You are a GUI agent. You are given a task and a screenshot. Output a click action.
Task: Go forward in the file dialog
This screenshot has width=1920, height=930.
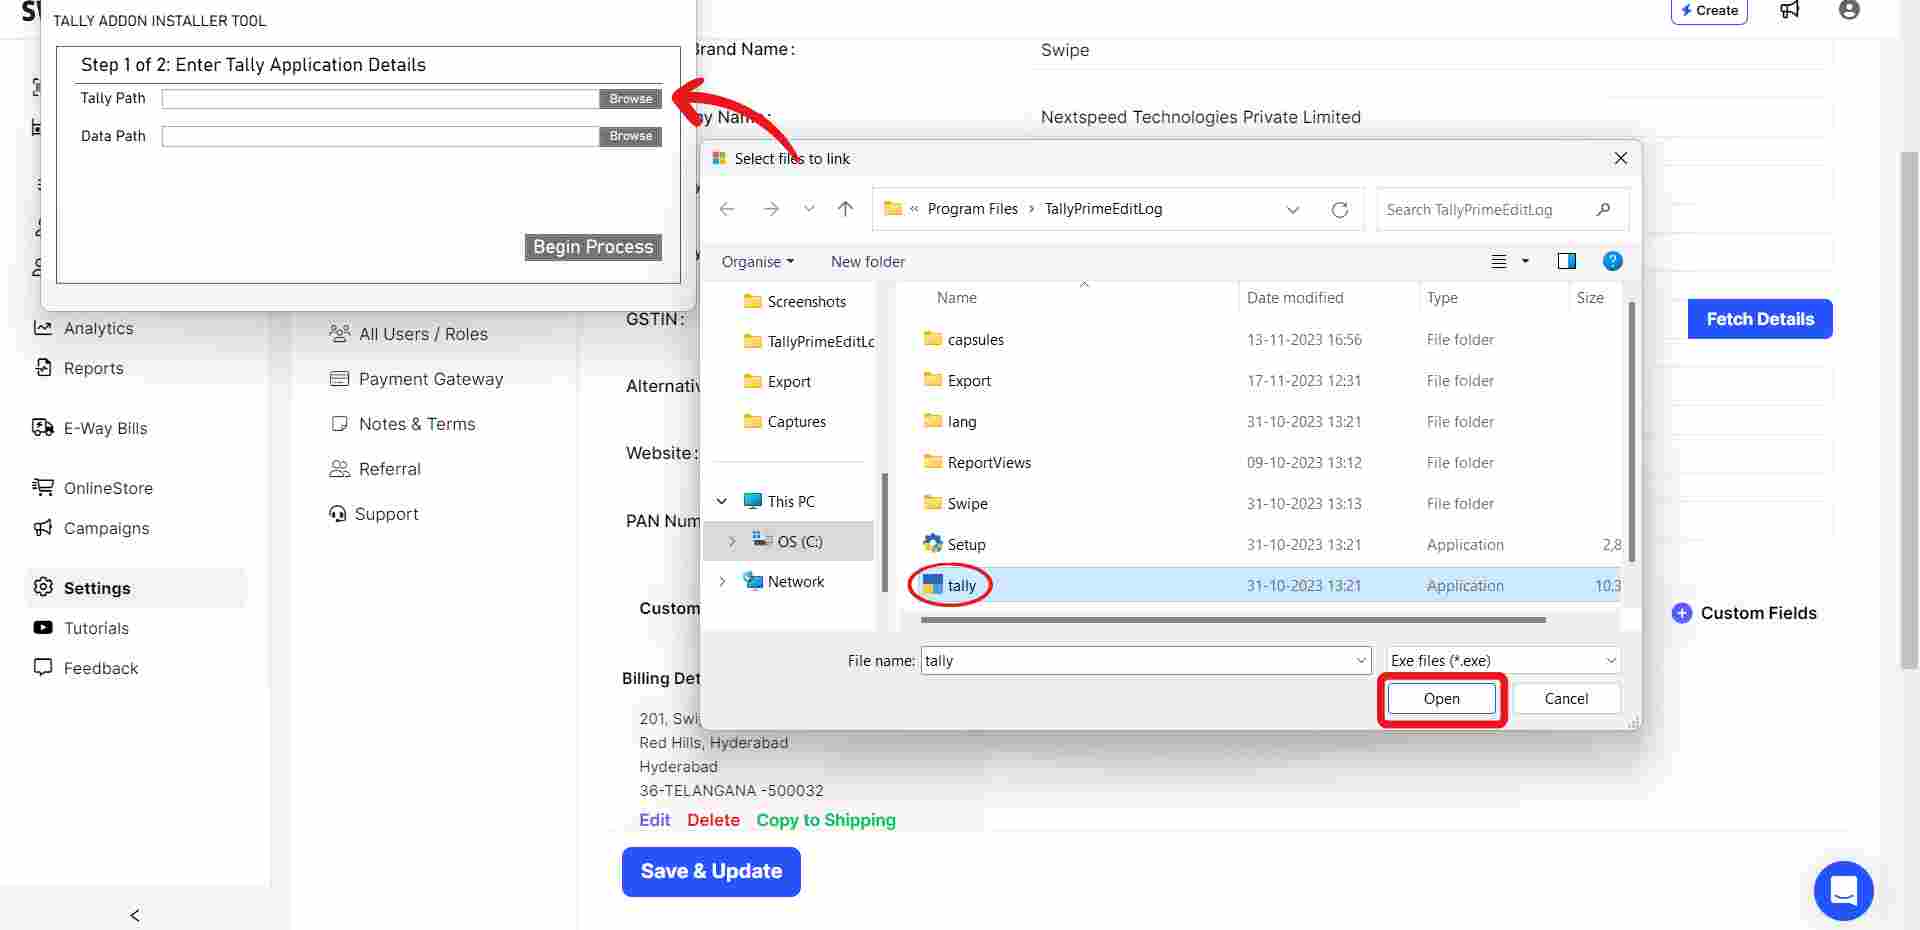tap(771, 209)
